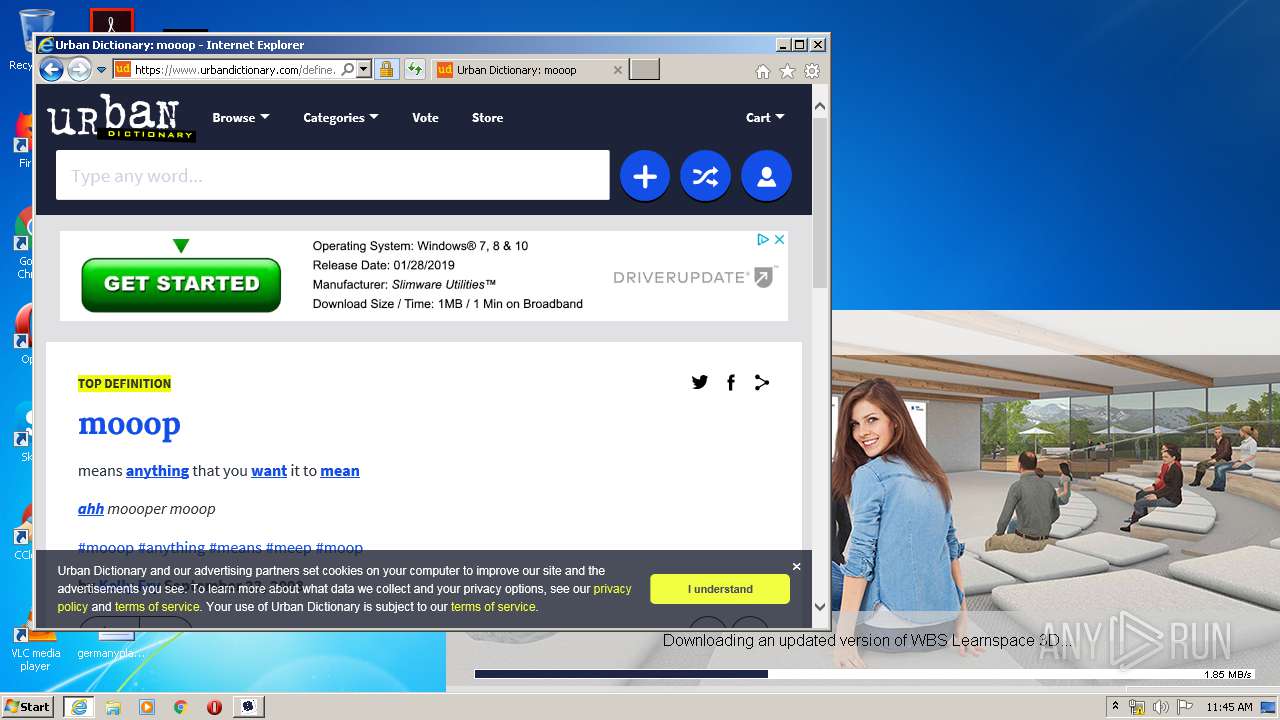
Task: Open the Store page
Action: coord(487,118)
